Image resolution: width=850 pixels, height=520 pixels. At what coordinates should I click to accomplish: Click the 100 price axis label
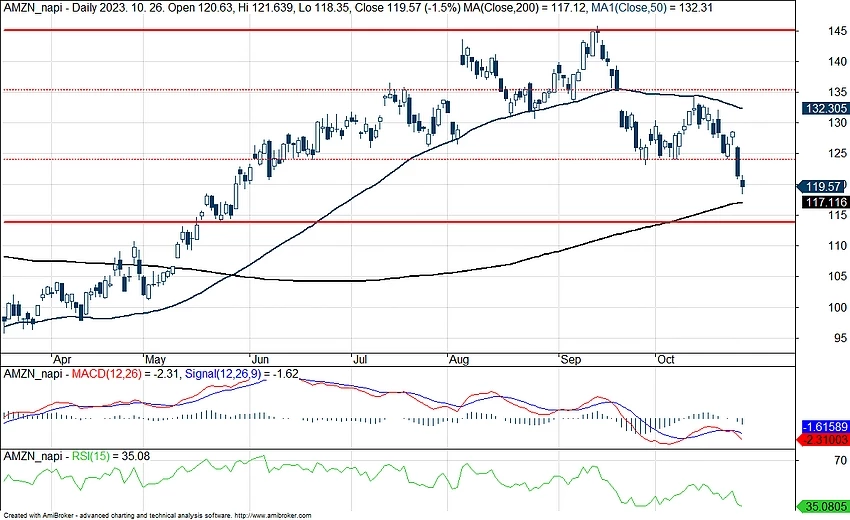(837, 307)
